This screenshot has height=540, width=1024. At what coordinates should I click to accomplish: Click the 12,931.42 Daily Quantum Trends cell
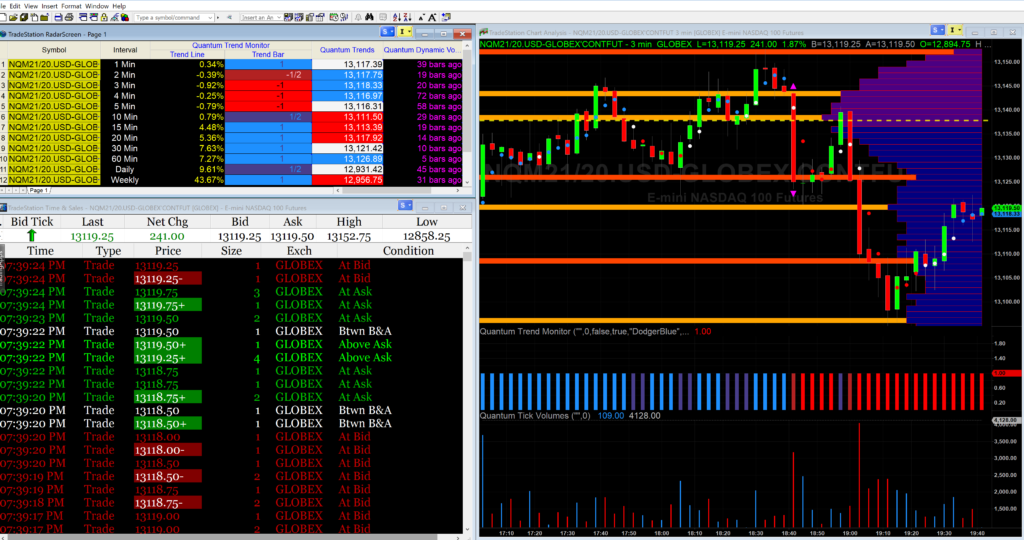click(347, 169)
